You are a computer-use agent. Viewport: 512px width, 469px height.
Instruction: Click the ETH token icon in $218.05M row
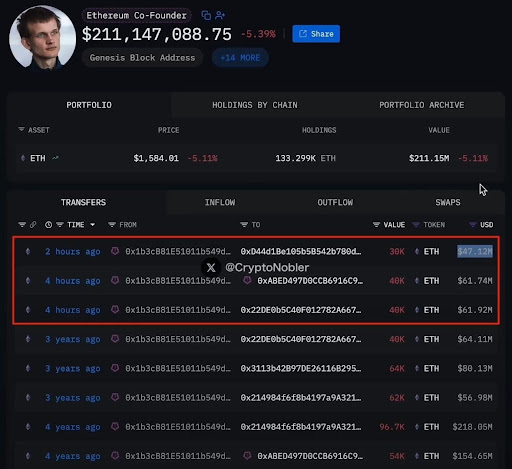(x=417, y=427)
